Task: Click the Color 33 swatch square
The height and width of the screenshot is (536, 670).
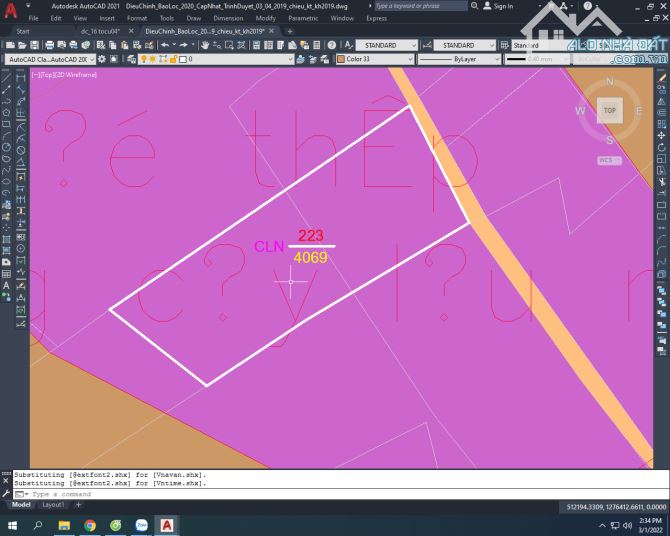Action: (x=341, y=59)
